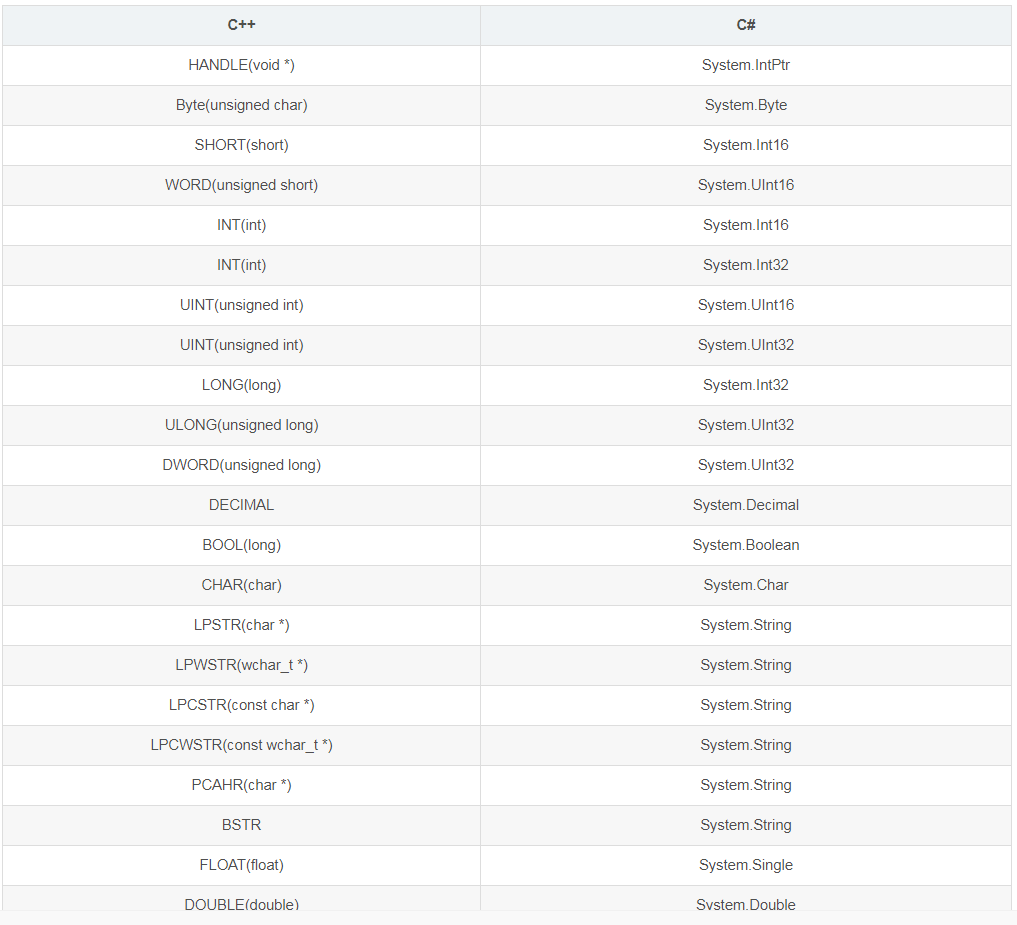Click the DECIMAL cell
1017x925 pixels.
click(241, 505)
